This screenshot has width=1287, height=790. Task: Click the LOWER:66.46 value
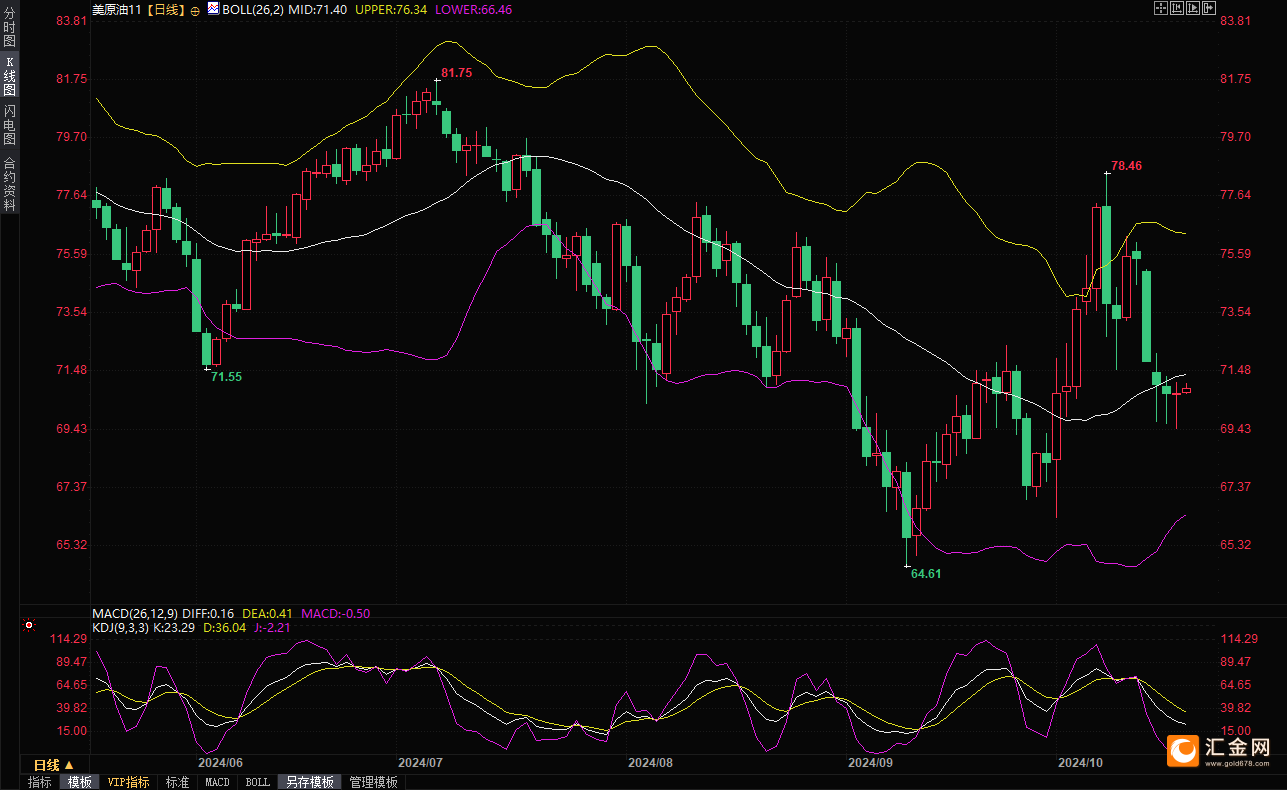tap(474, 9)
